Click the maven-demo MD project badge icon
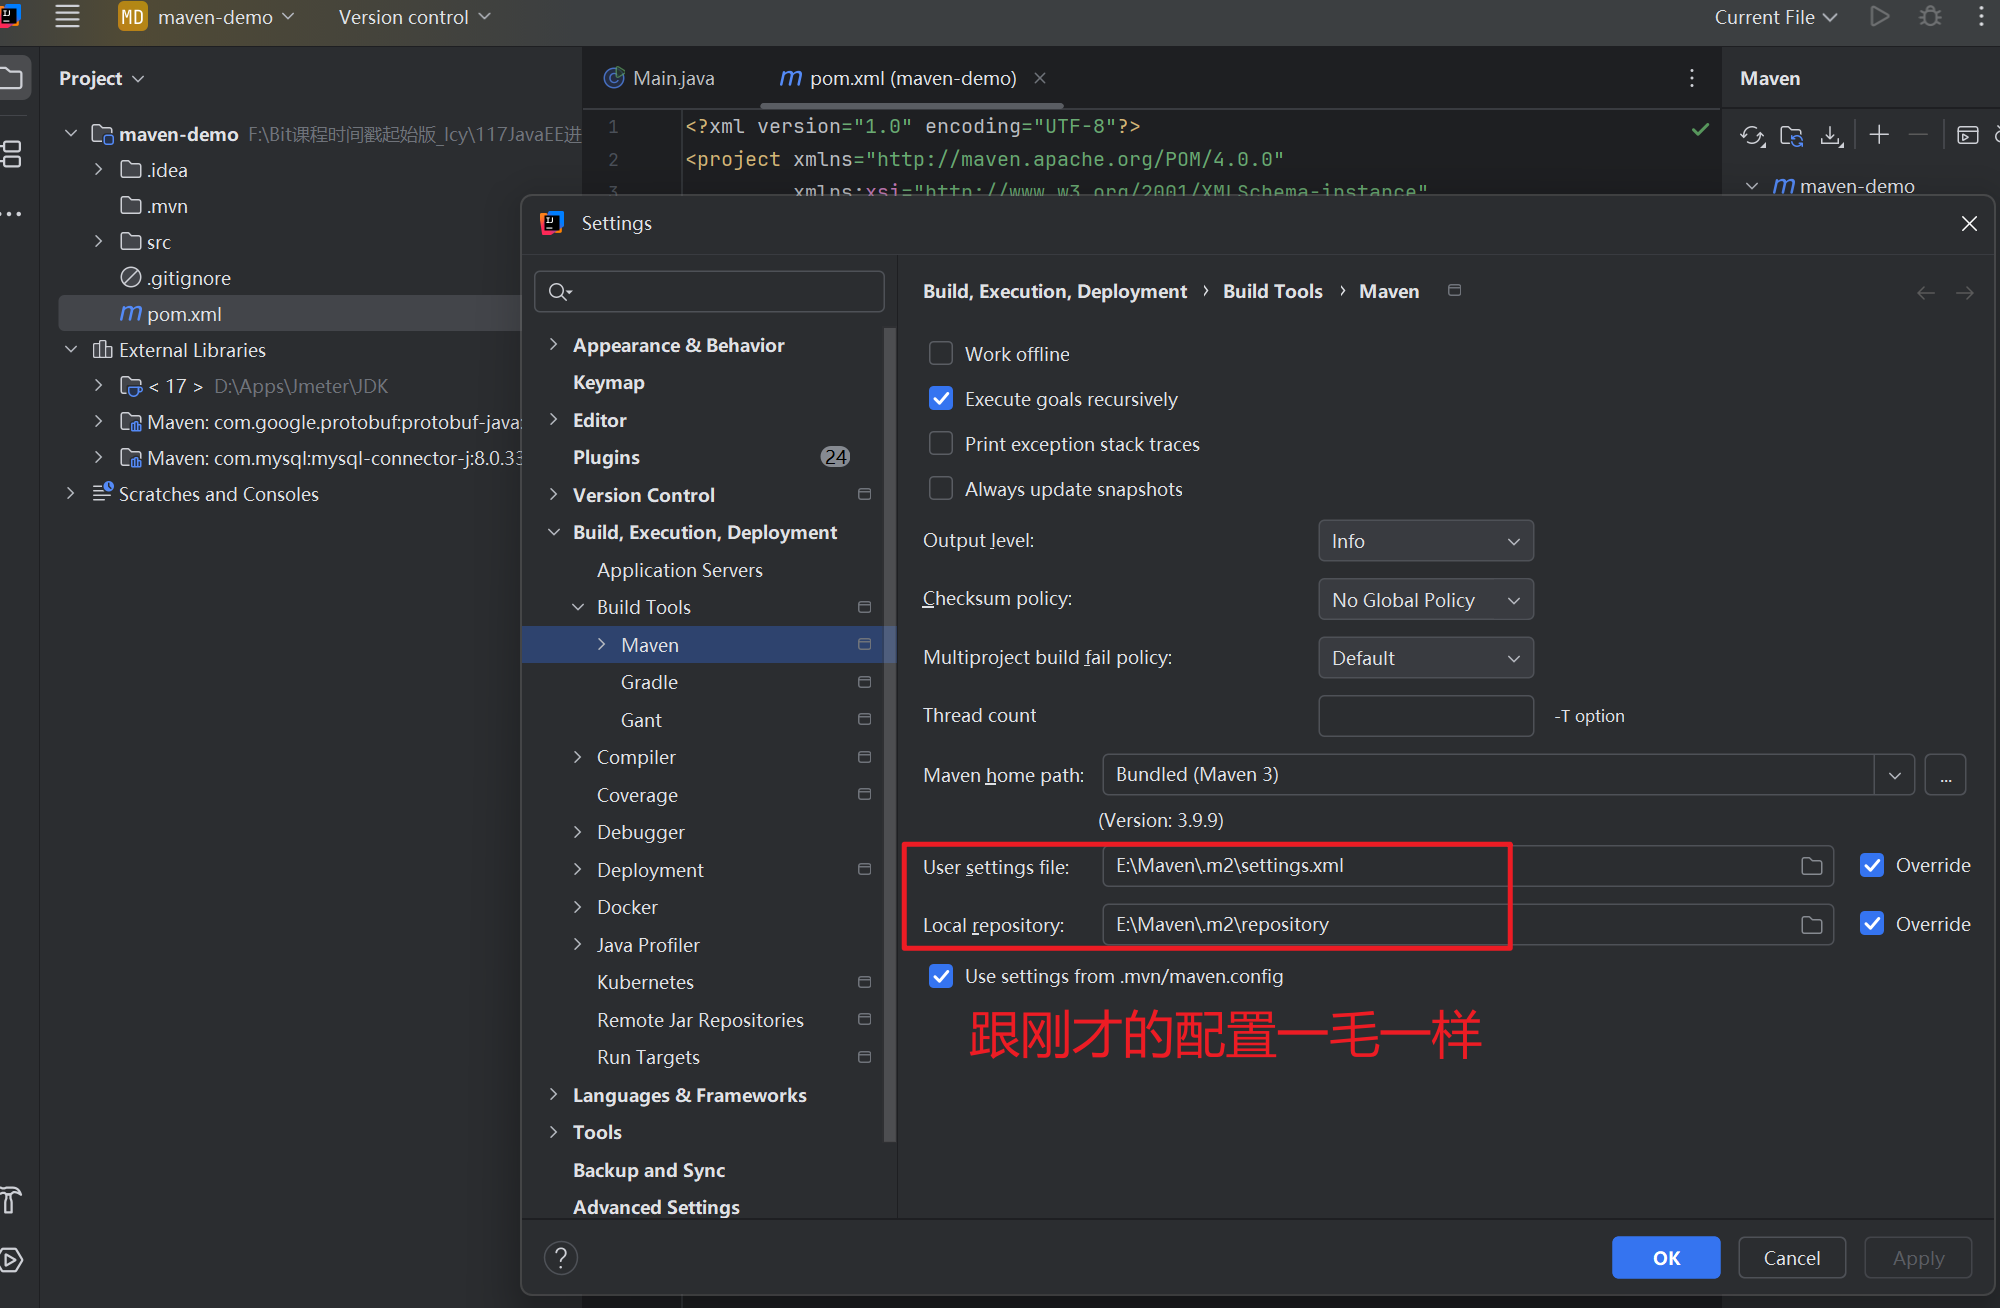The width and height of the screenshot is (2000, 1308). (132, 17)
